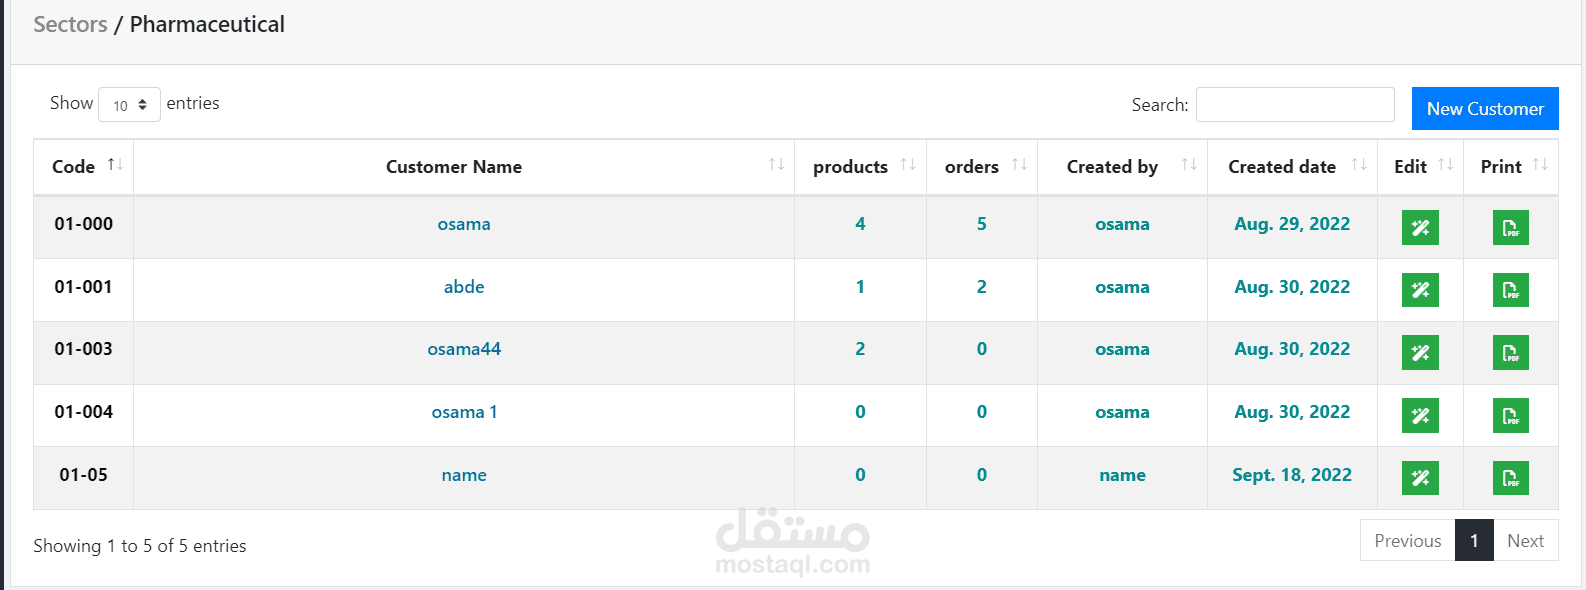Sort by products column arrows
1586x590 pixels.
908,165
